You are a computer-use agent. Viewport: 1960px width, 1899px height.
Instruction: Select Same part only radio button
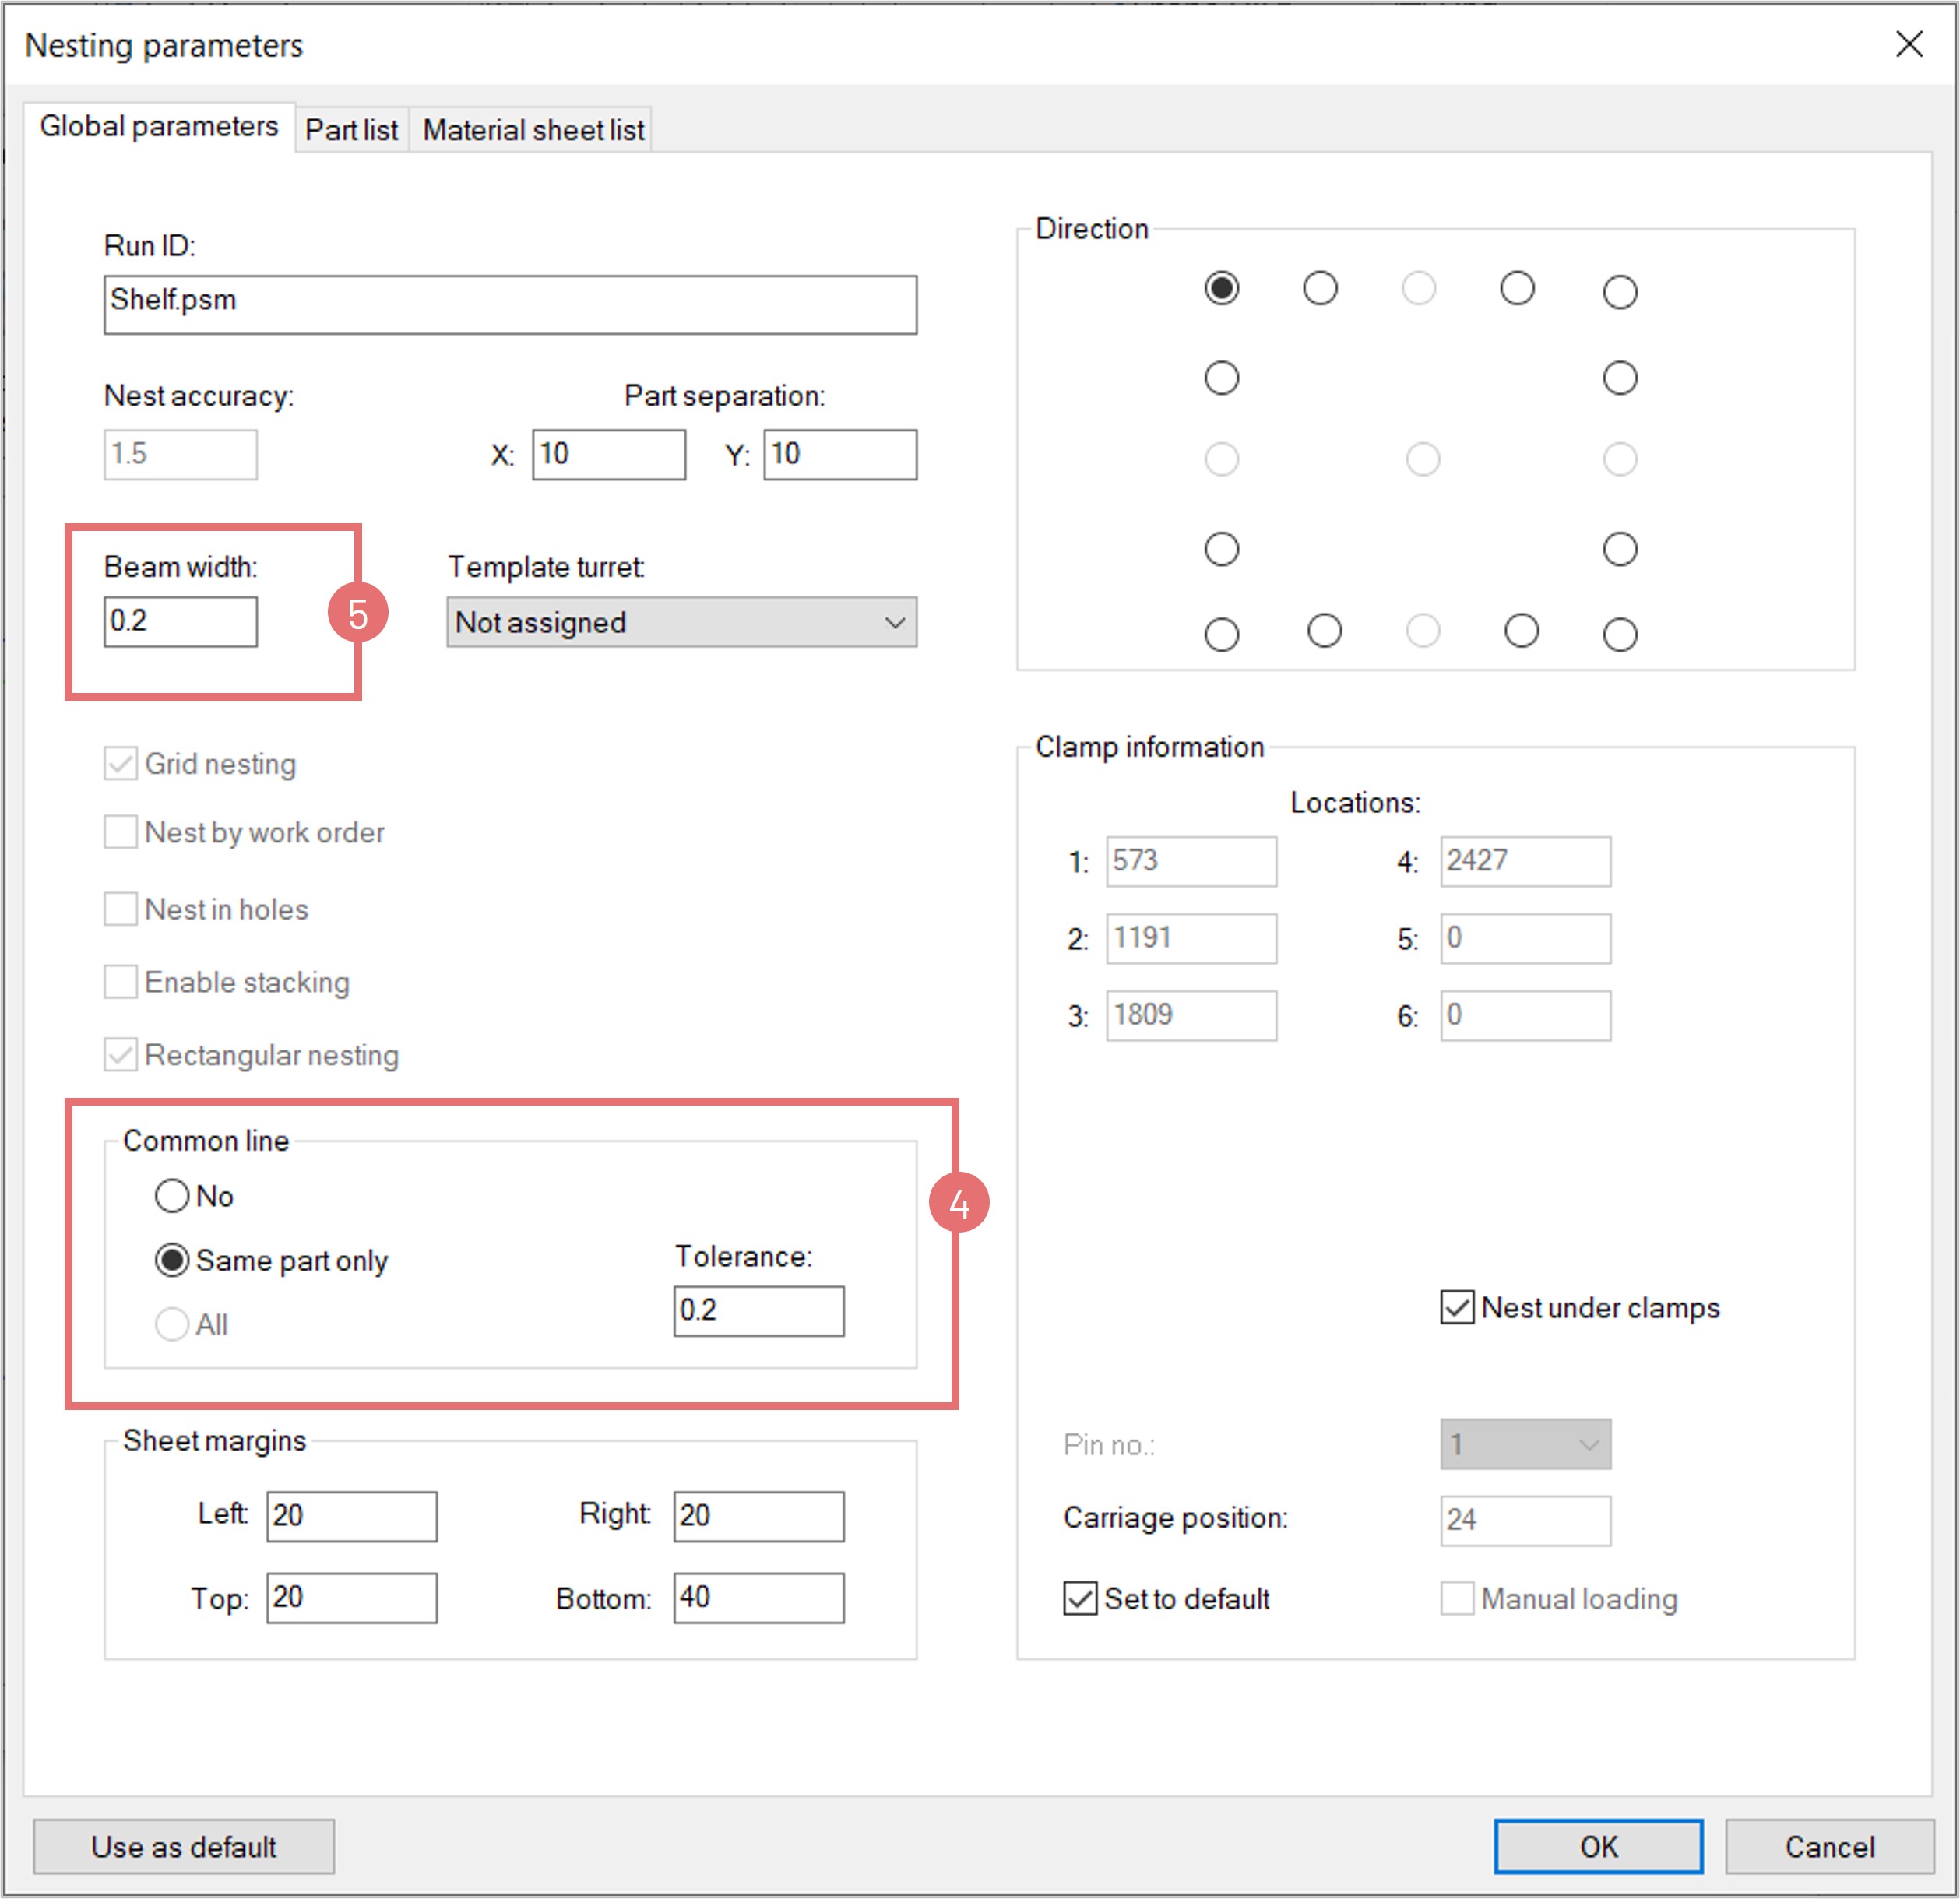[x=172, y=1260]
